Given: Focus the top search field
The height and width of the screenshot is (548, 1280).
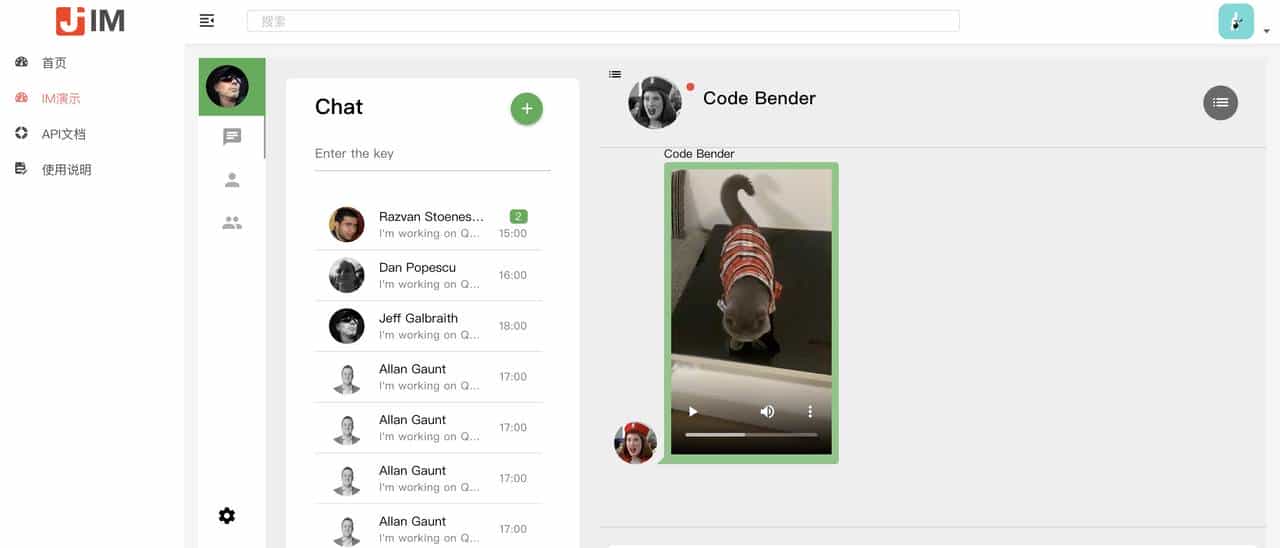Looking at the screenshot, I should click(x=603, y=20).
